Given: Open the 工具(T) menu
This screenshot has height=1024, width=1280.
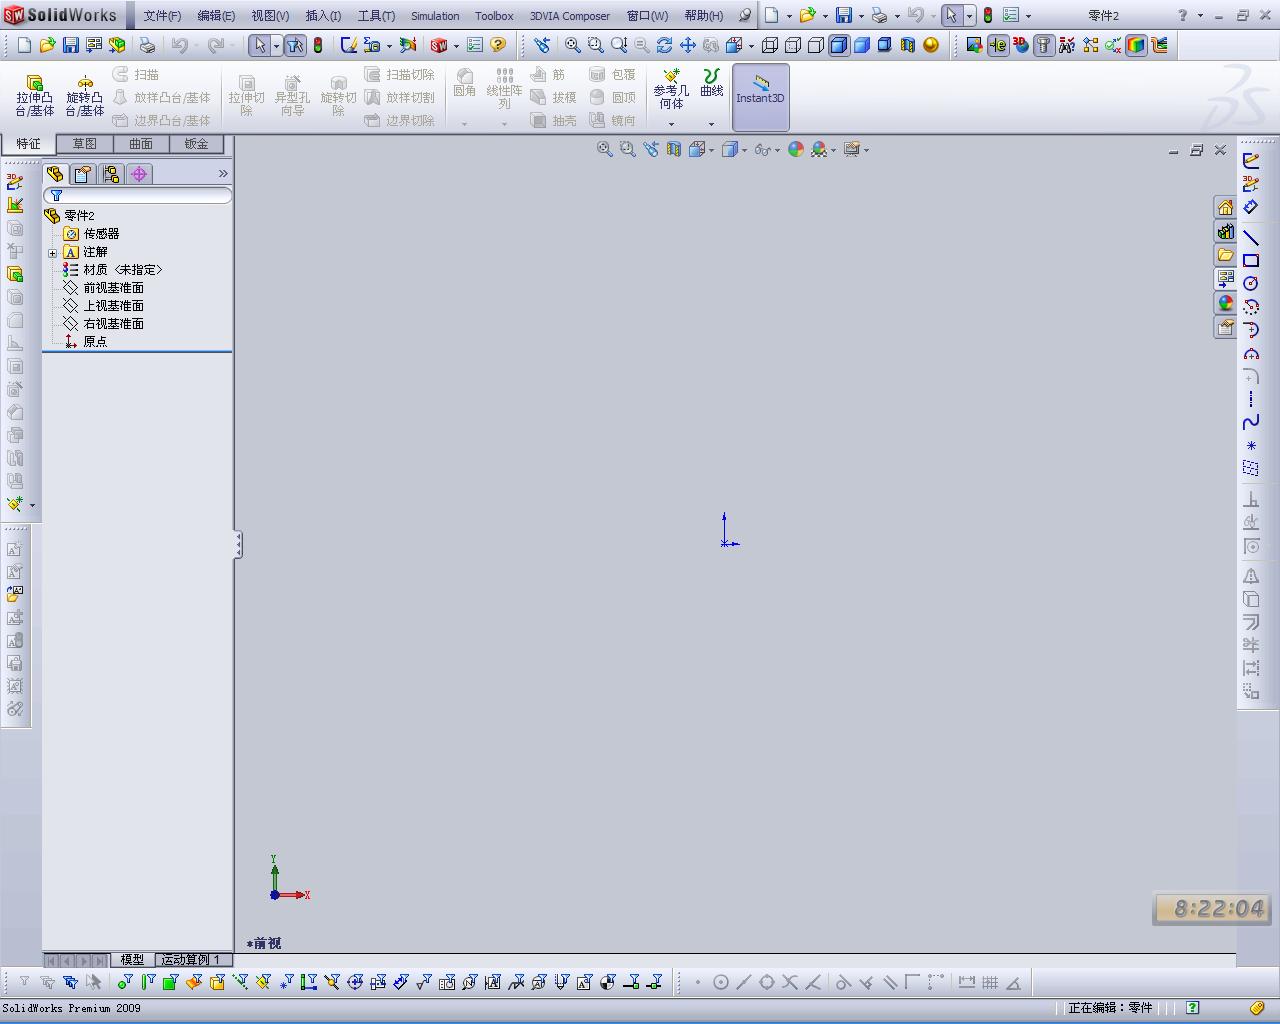Looking at the screenshot, I should [376, 16].
